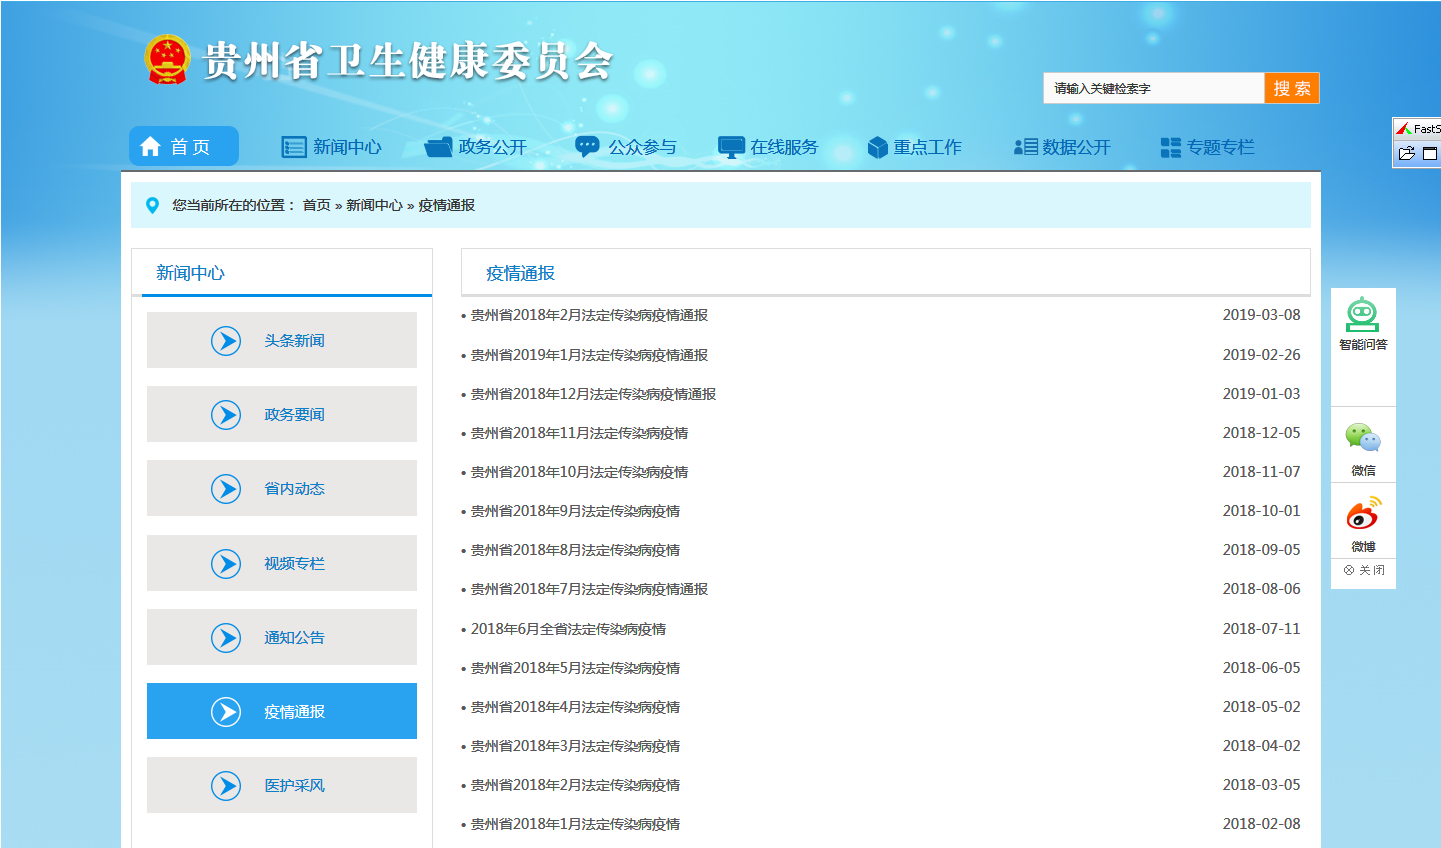Screen dimensions: 1441x848
Task: Click the national emblem logo in header
Action: point(167,60)
